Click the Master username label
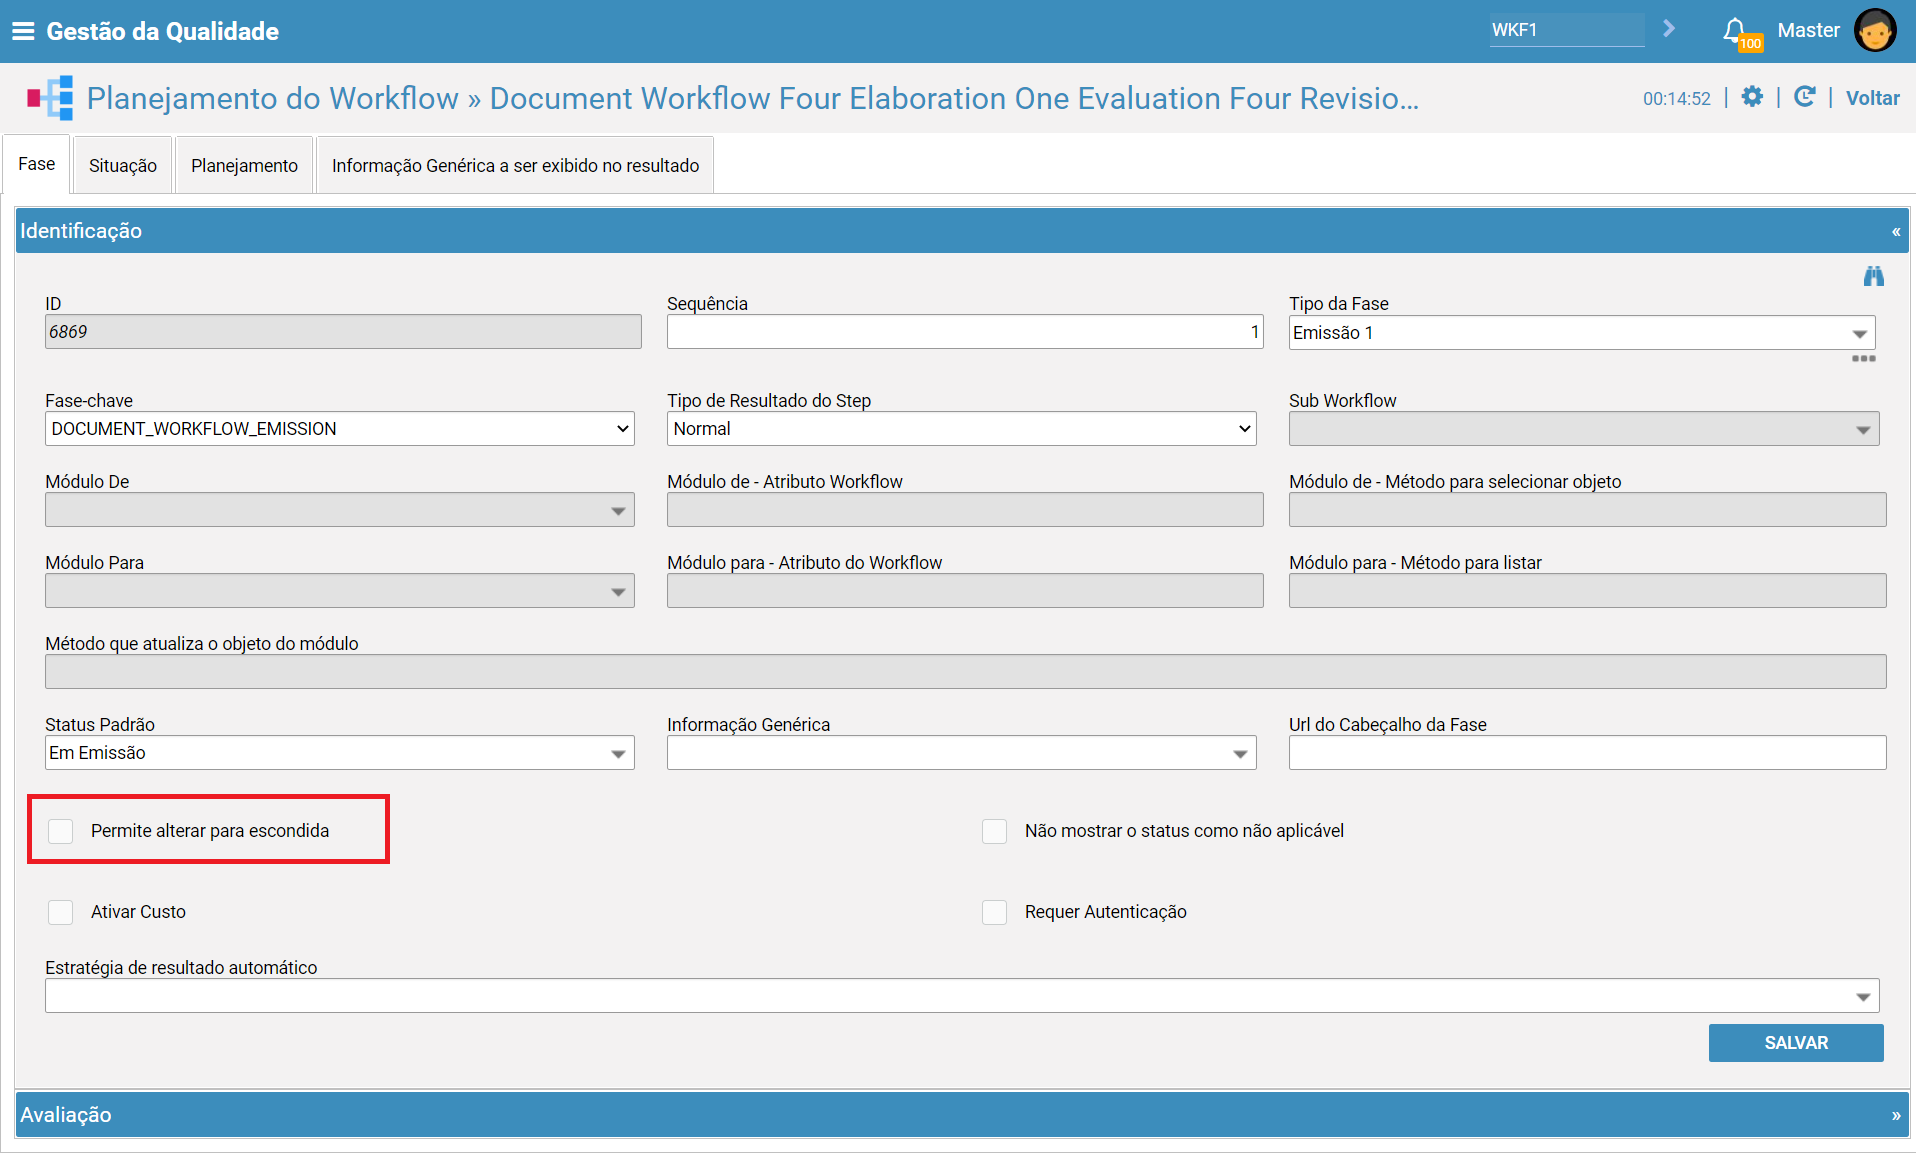This screenshot has height=1159, width=1916. tap(1808, 30)
